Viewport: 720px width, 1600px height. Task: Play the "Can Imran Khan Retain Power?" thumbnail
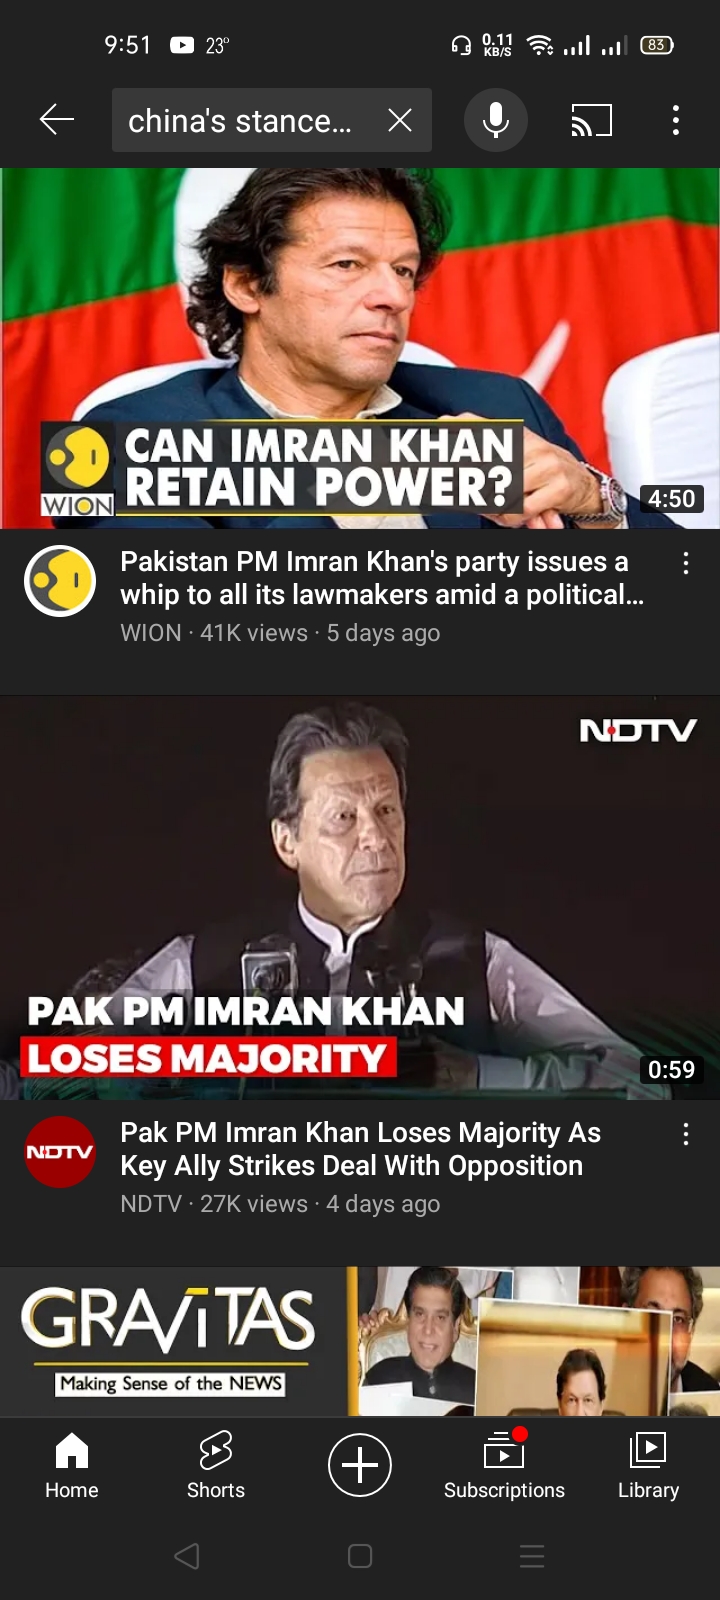pos(360,348)
